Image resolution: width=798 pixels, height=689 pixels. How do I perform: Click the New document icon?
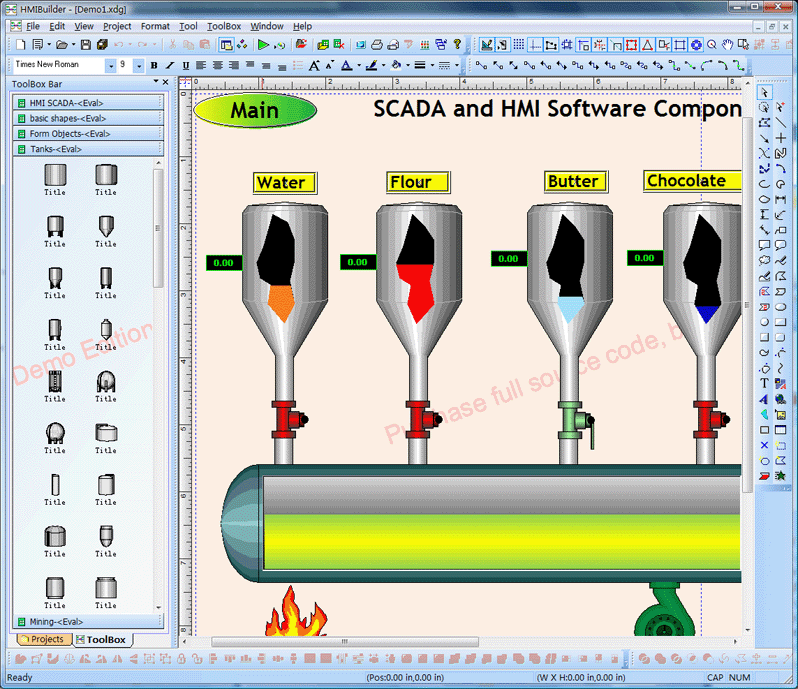pos(22,45)
